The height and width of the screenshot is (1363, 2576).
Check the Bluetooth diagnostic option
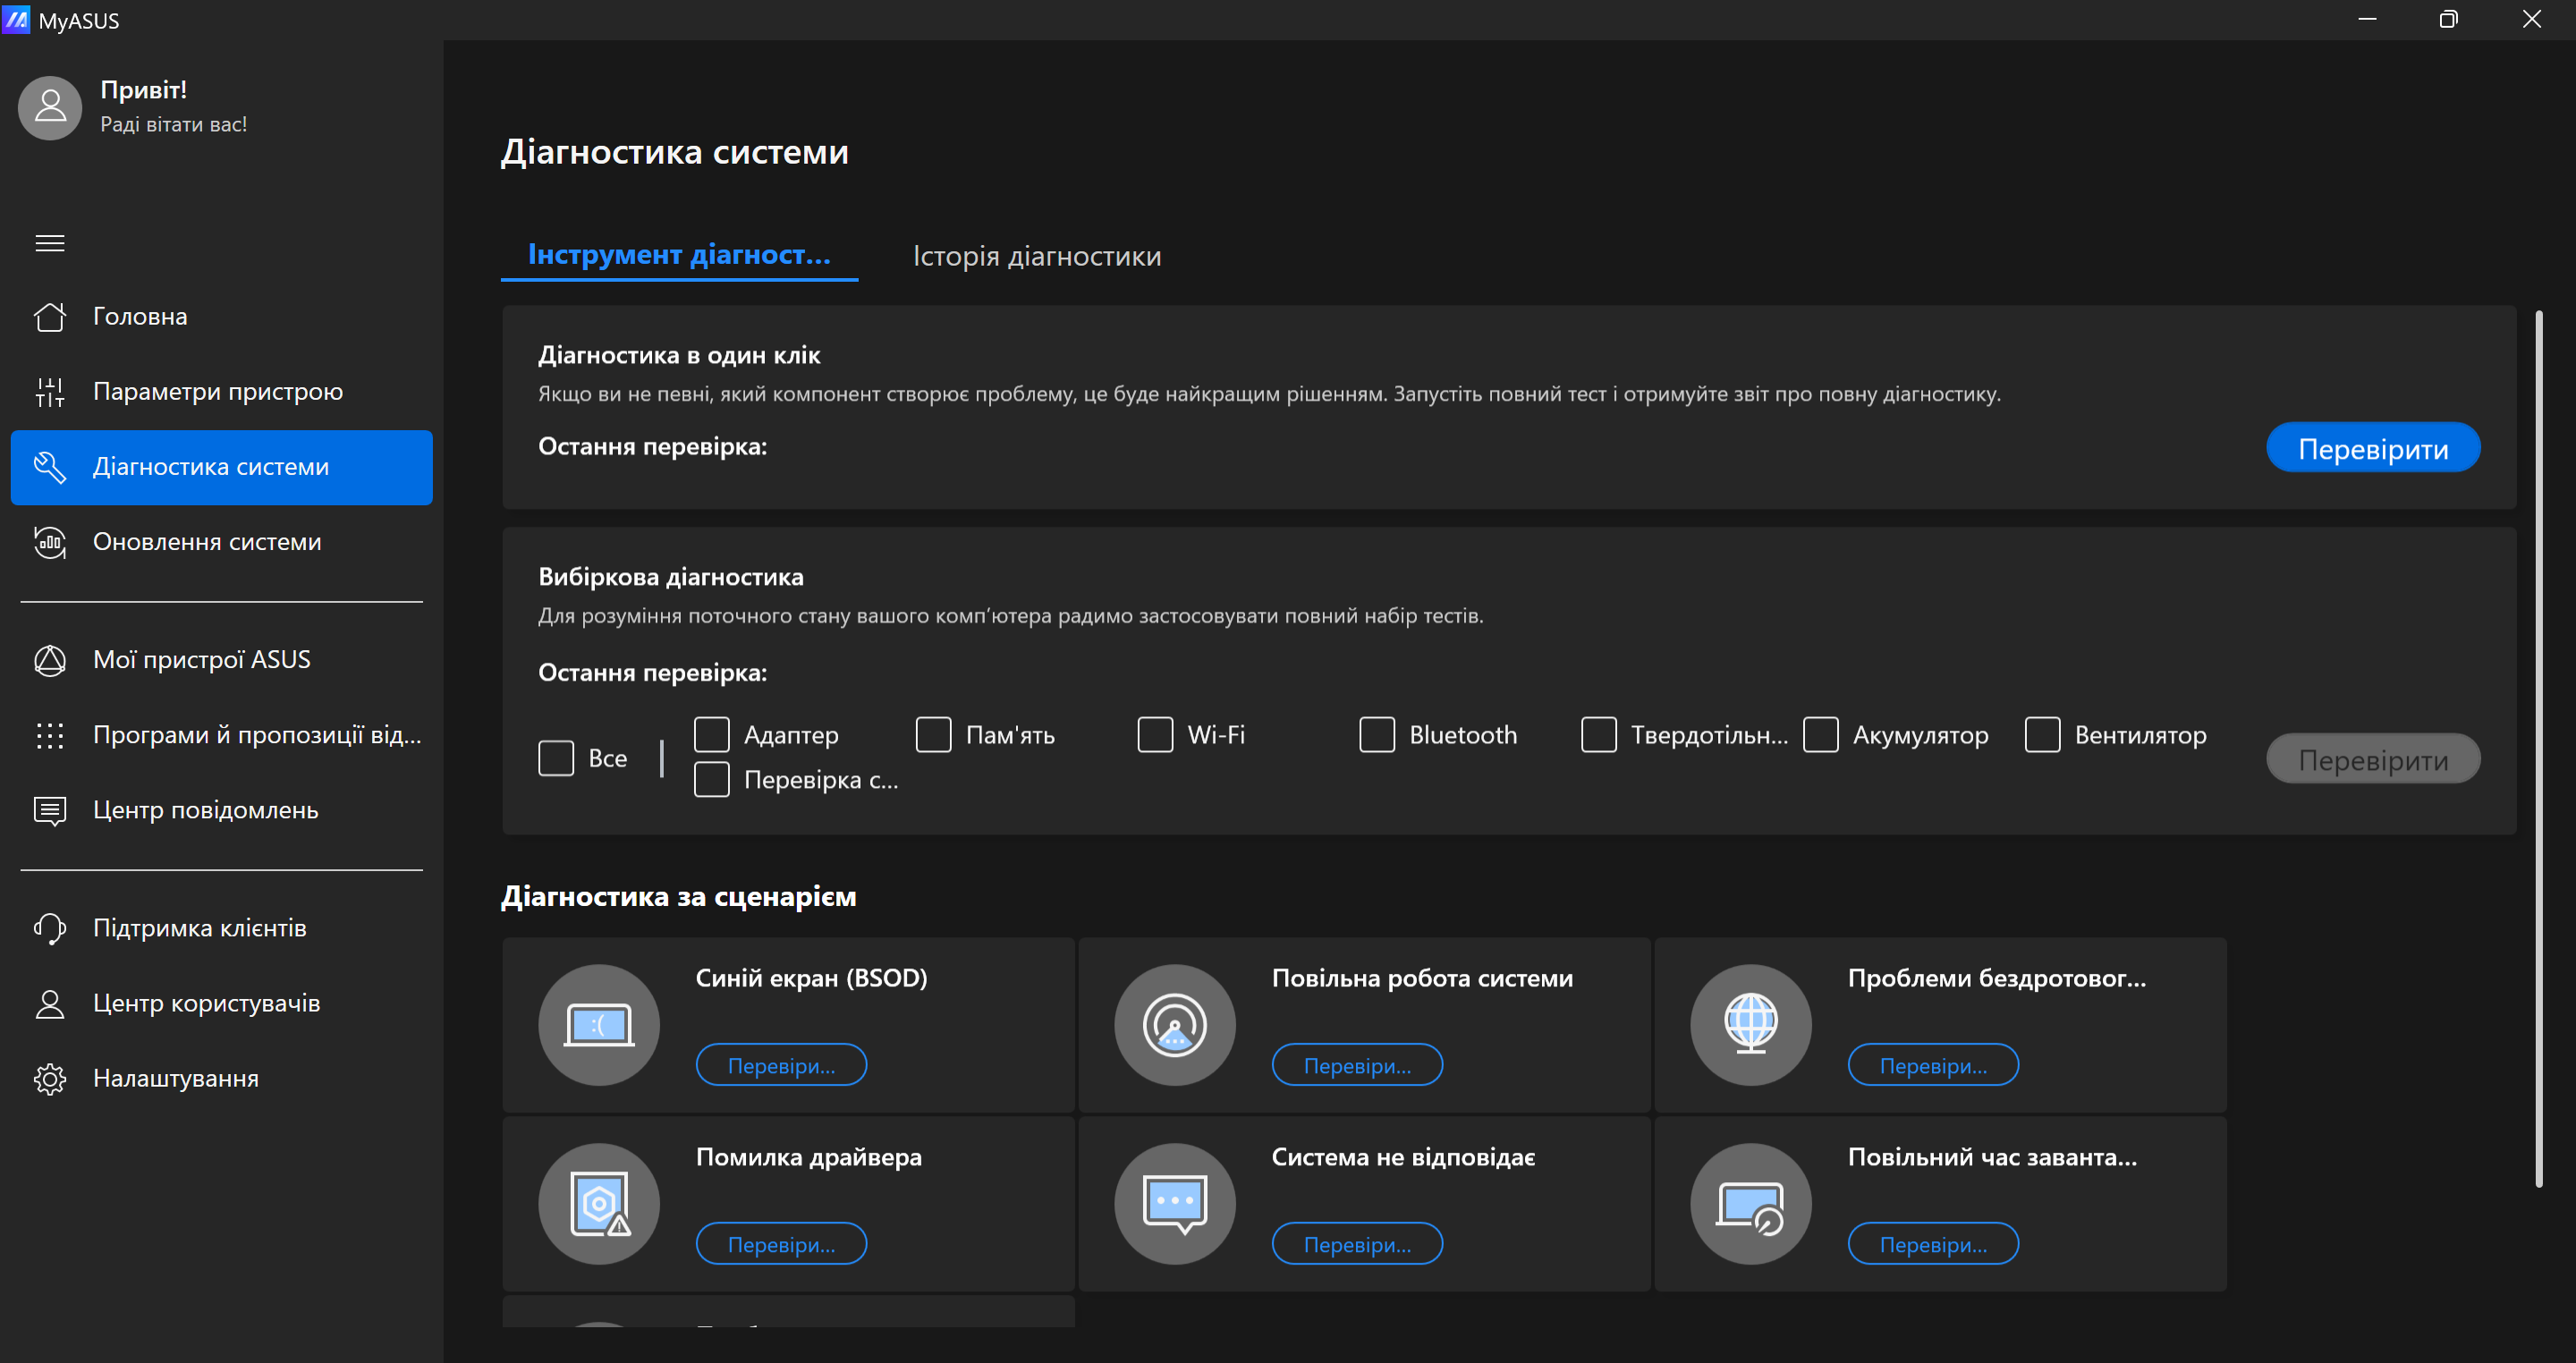coord(1377,735)
